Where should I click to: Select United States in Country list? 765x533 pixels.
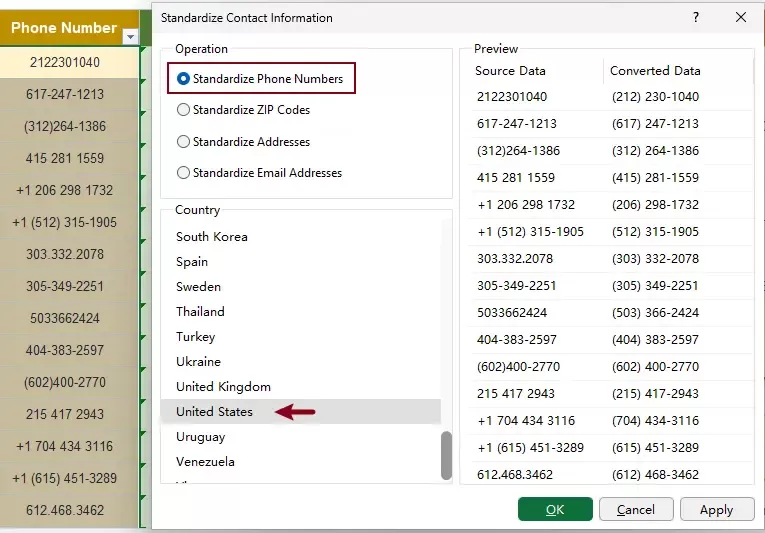[301, 411]
